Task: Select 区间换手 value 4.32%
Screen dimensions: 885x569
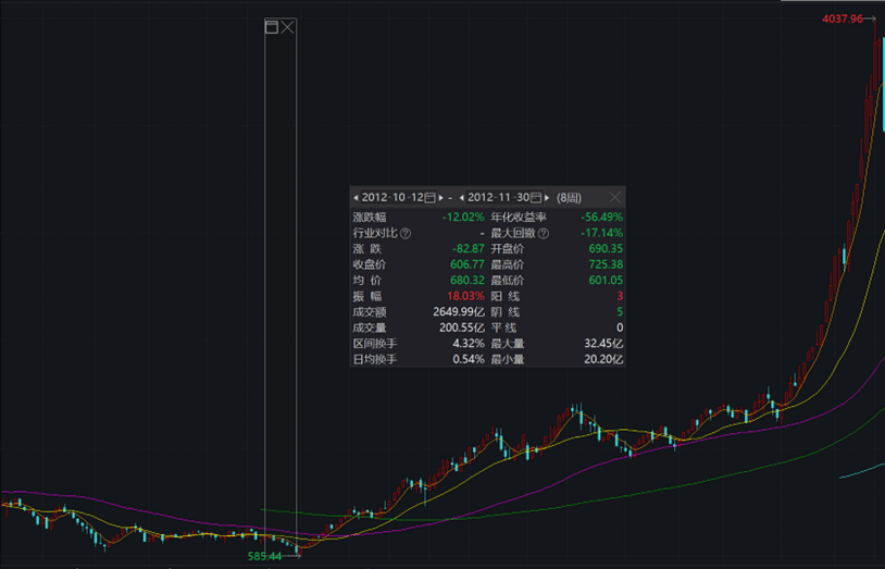Action: click(468, 344)
